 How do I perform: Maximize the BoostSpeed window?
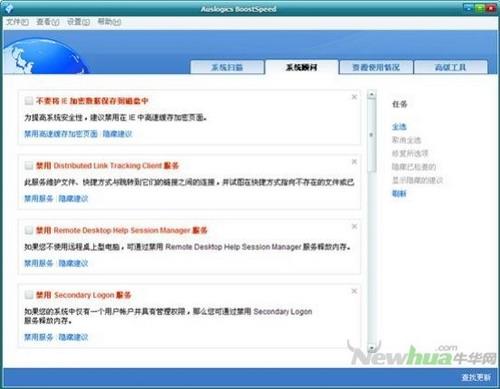pyautogui.click(x=480, y=8)
